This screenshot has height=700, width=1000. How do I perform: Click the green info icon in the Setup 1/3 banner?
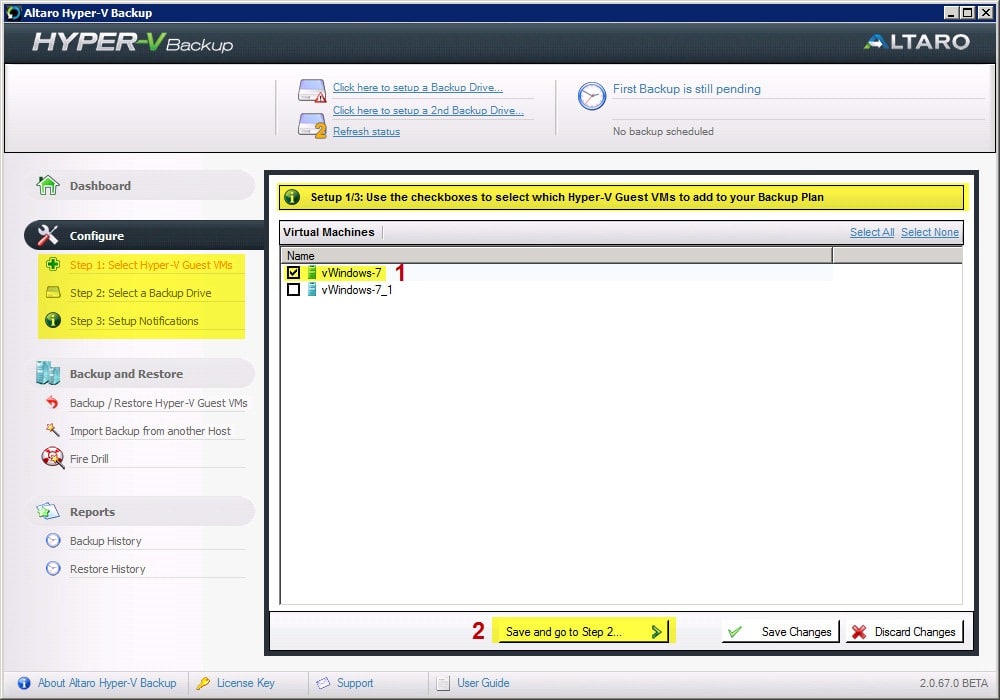click(x=292, y=197)
